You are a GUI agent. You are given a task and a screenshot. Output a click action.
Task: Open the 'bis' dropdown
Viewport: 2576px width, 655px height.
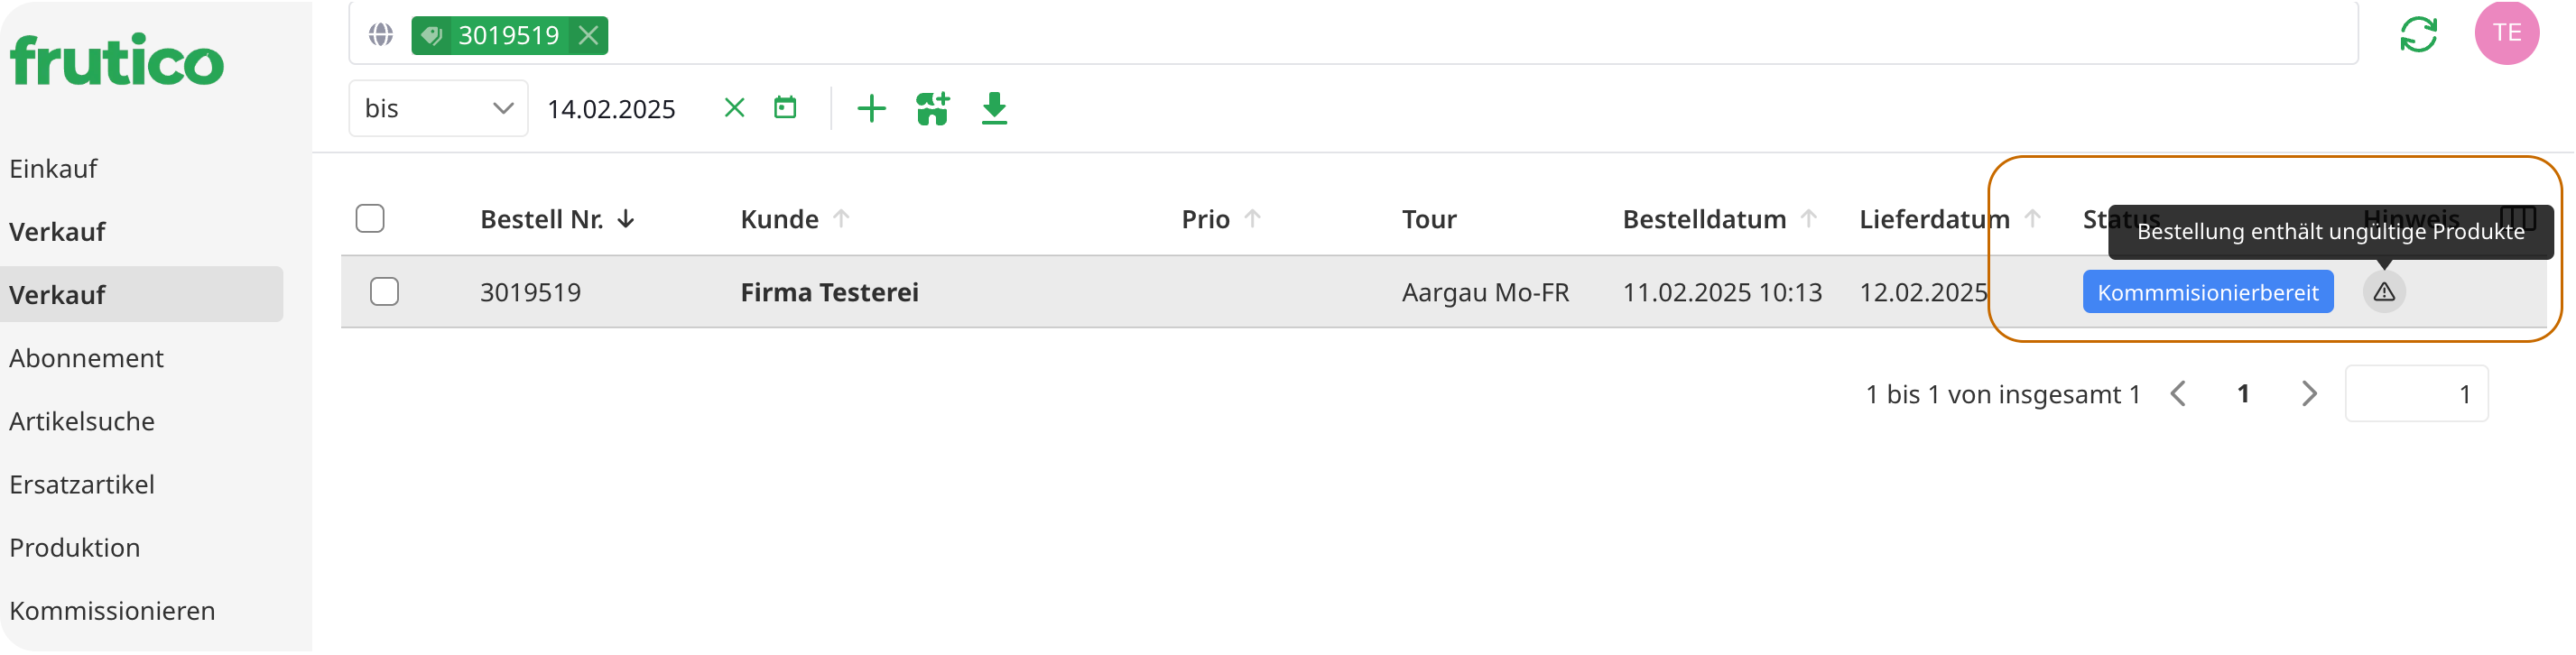click(438, 108)
